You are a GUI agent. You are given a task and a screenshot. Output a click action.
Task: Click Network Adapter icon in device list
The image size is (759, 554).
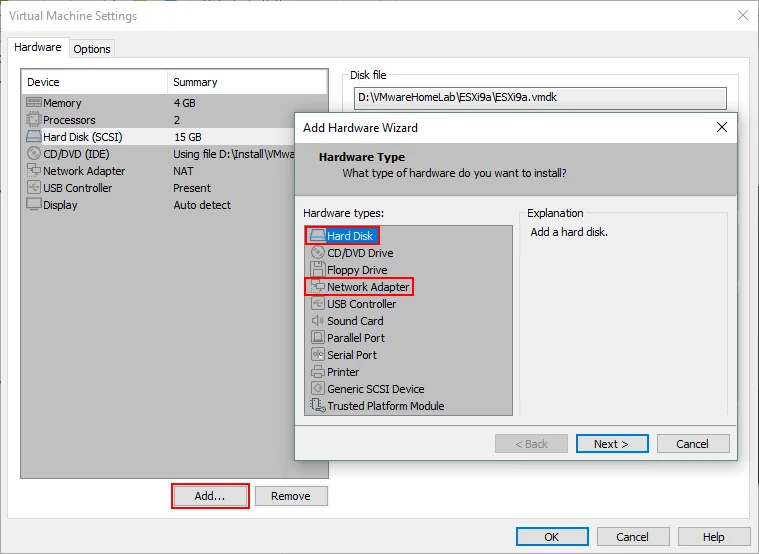[34, 170]
